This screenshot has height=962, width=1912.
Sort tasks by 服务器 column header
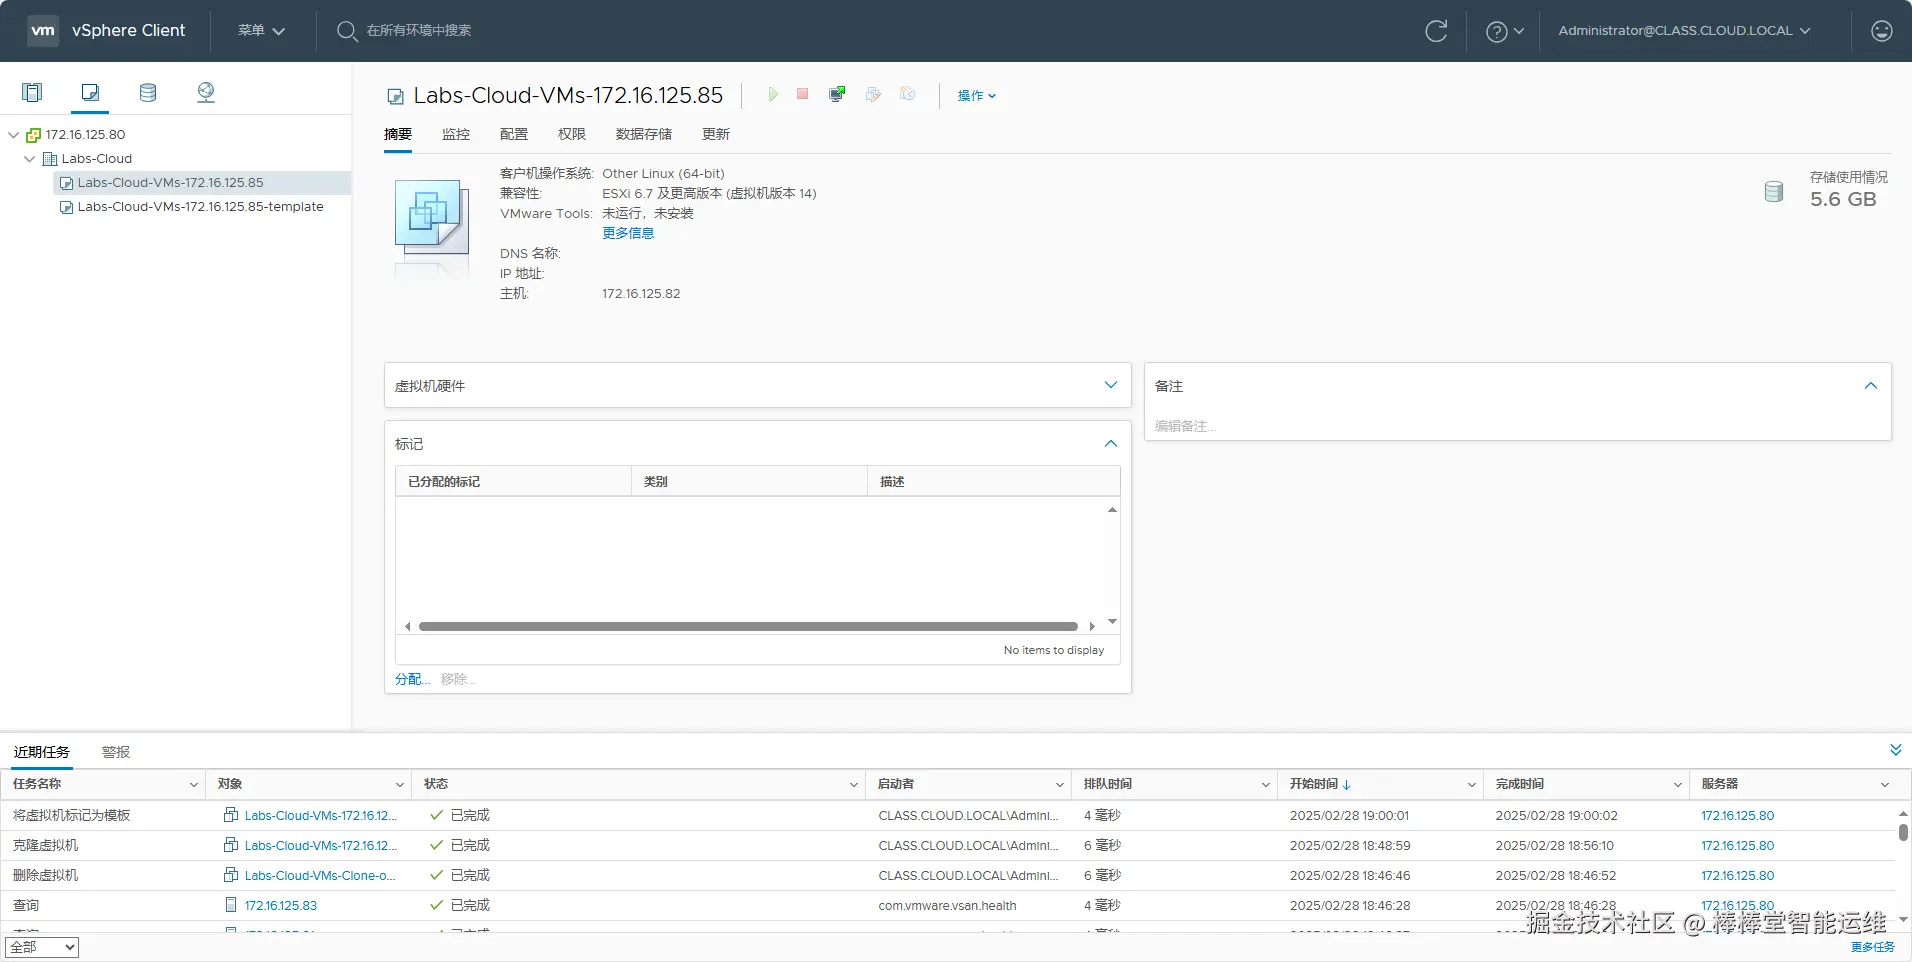pos(1720,785)
